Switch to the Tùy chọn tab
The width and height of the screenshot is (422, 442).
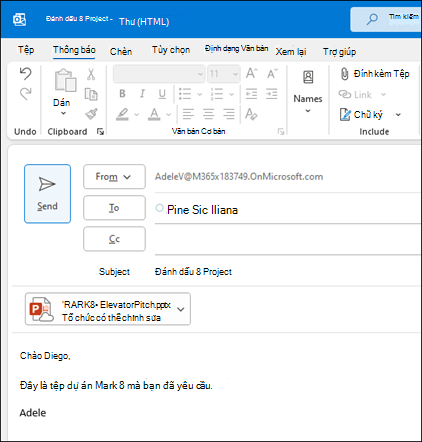[x=171, y=50]
